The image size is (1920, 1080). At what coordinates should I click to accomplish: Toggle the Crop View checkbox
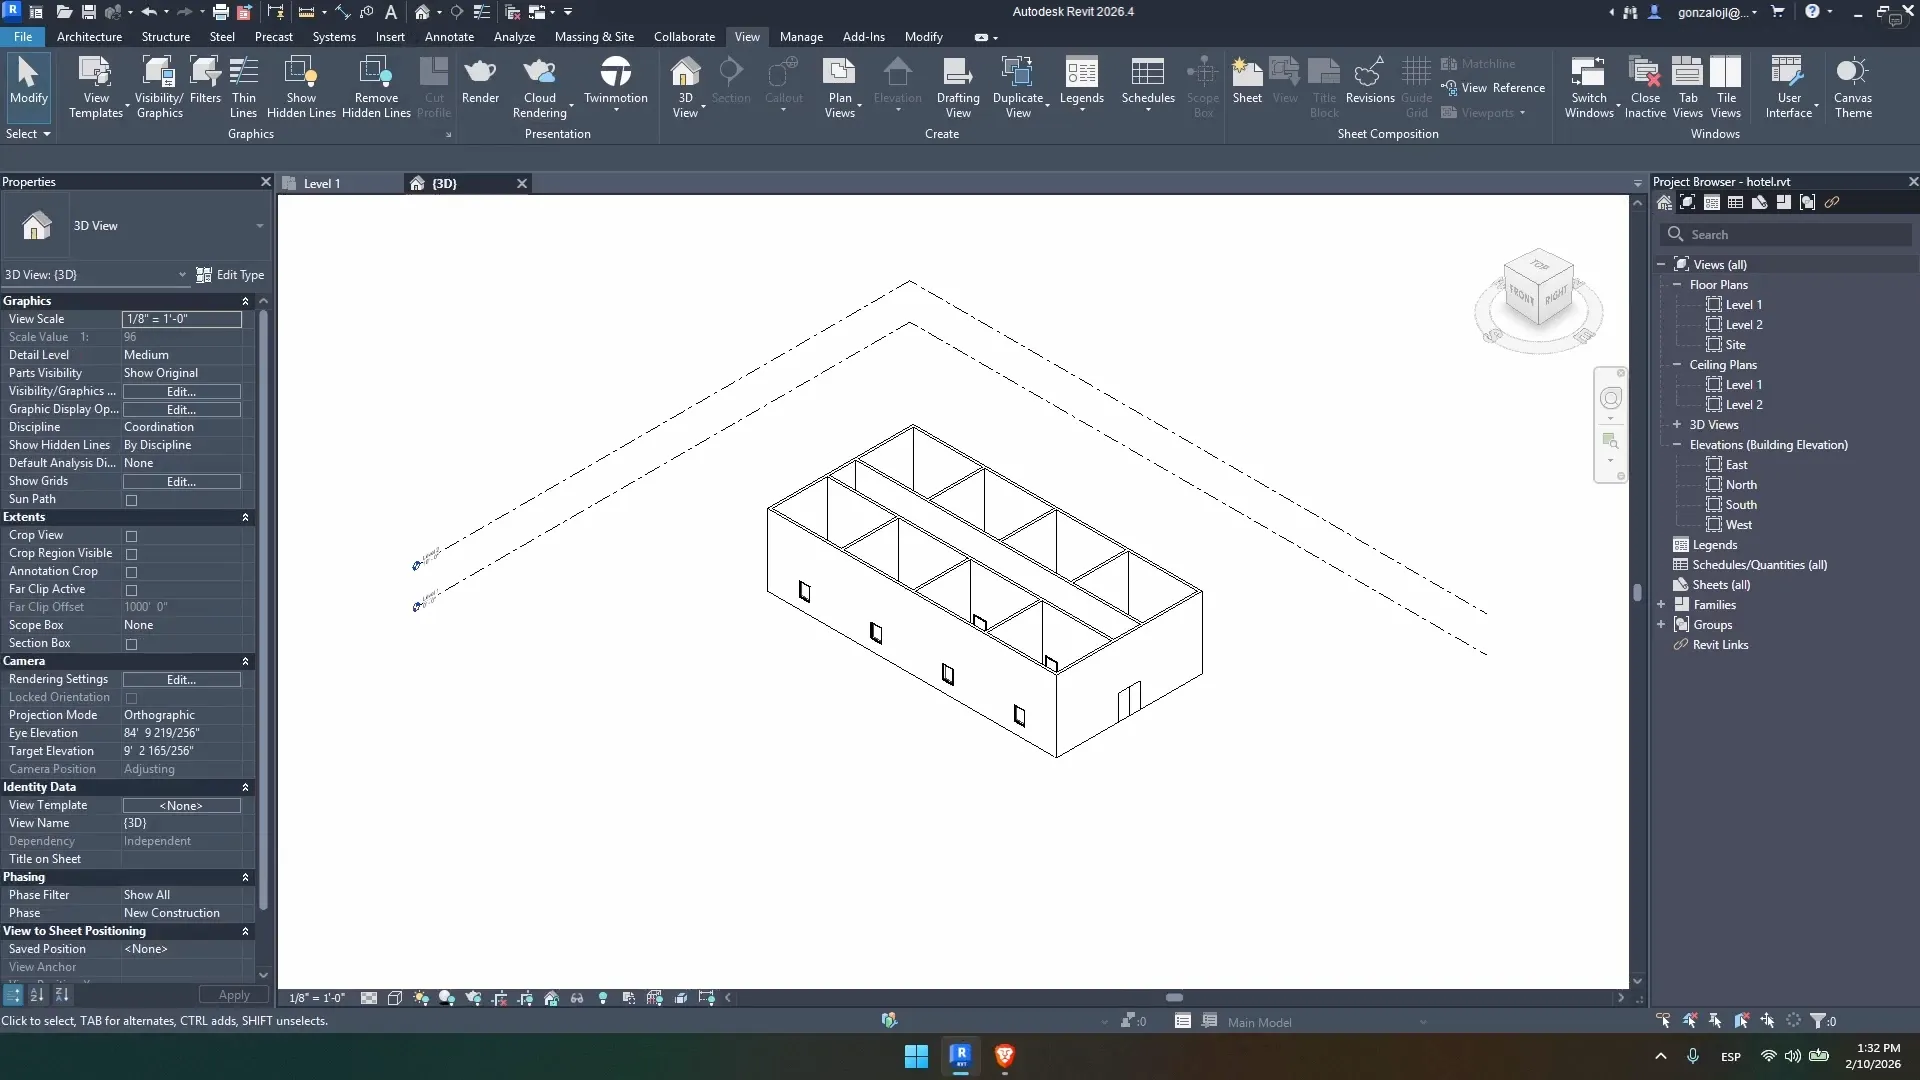coord(131,536)
